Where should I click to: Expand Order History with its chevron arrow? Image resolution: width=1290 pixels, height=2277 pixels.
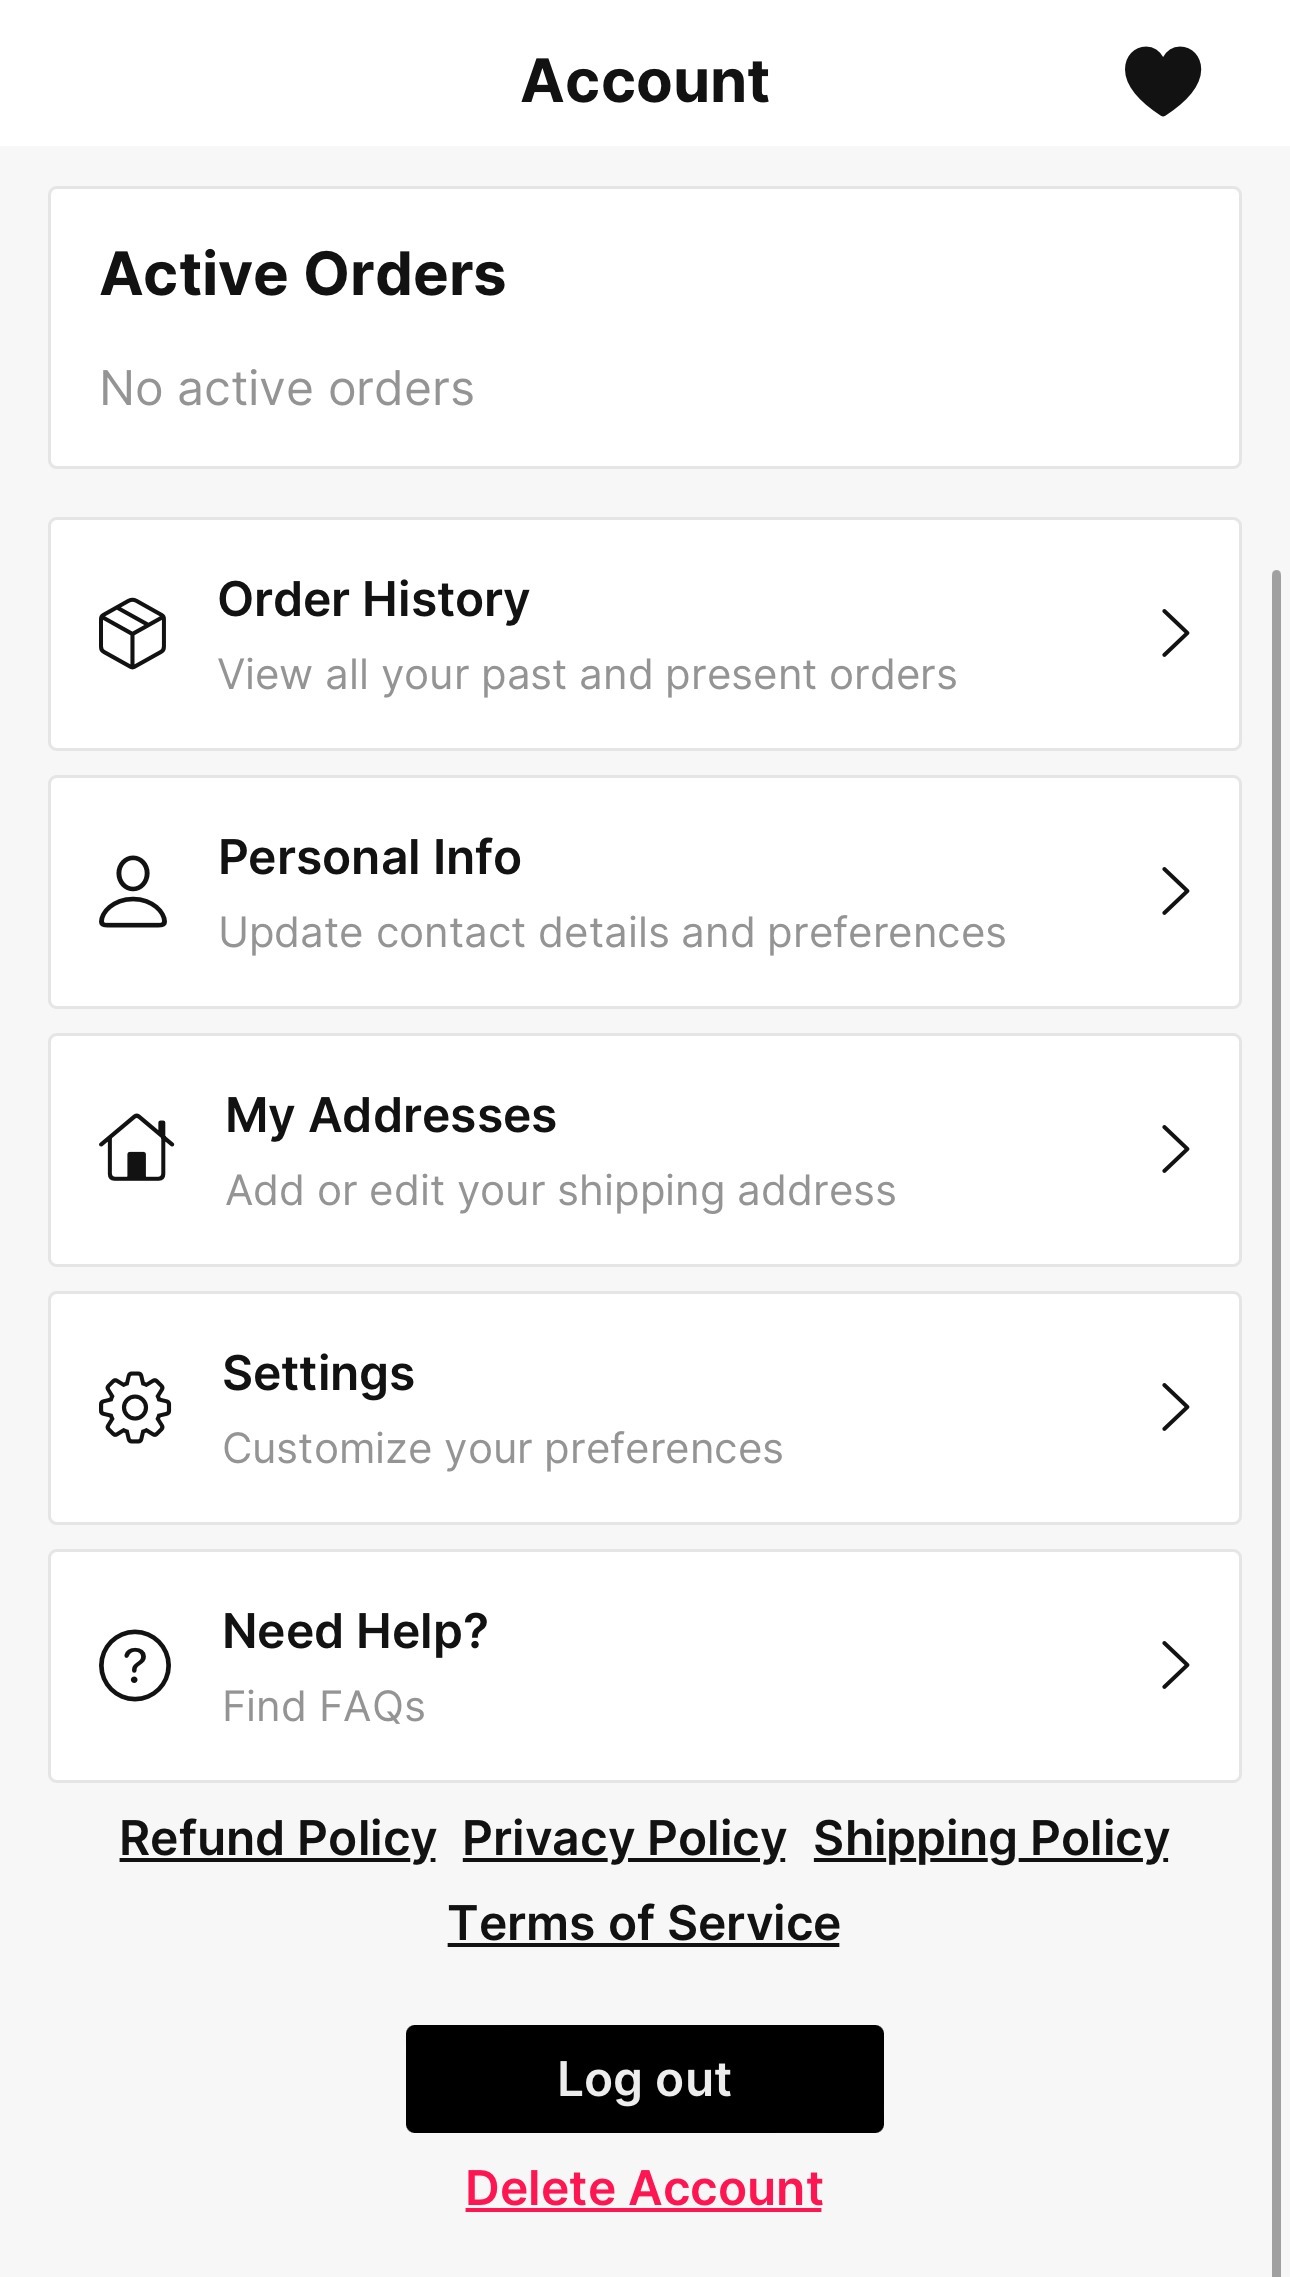click(1175, 633)
